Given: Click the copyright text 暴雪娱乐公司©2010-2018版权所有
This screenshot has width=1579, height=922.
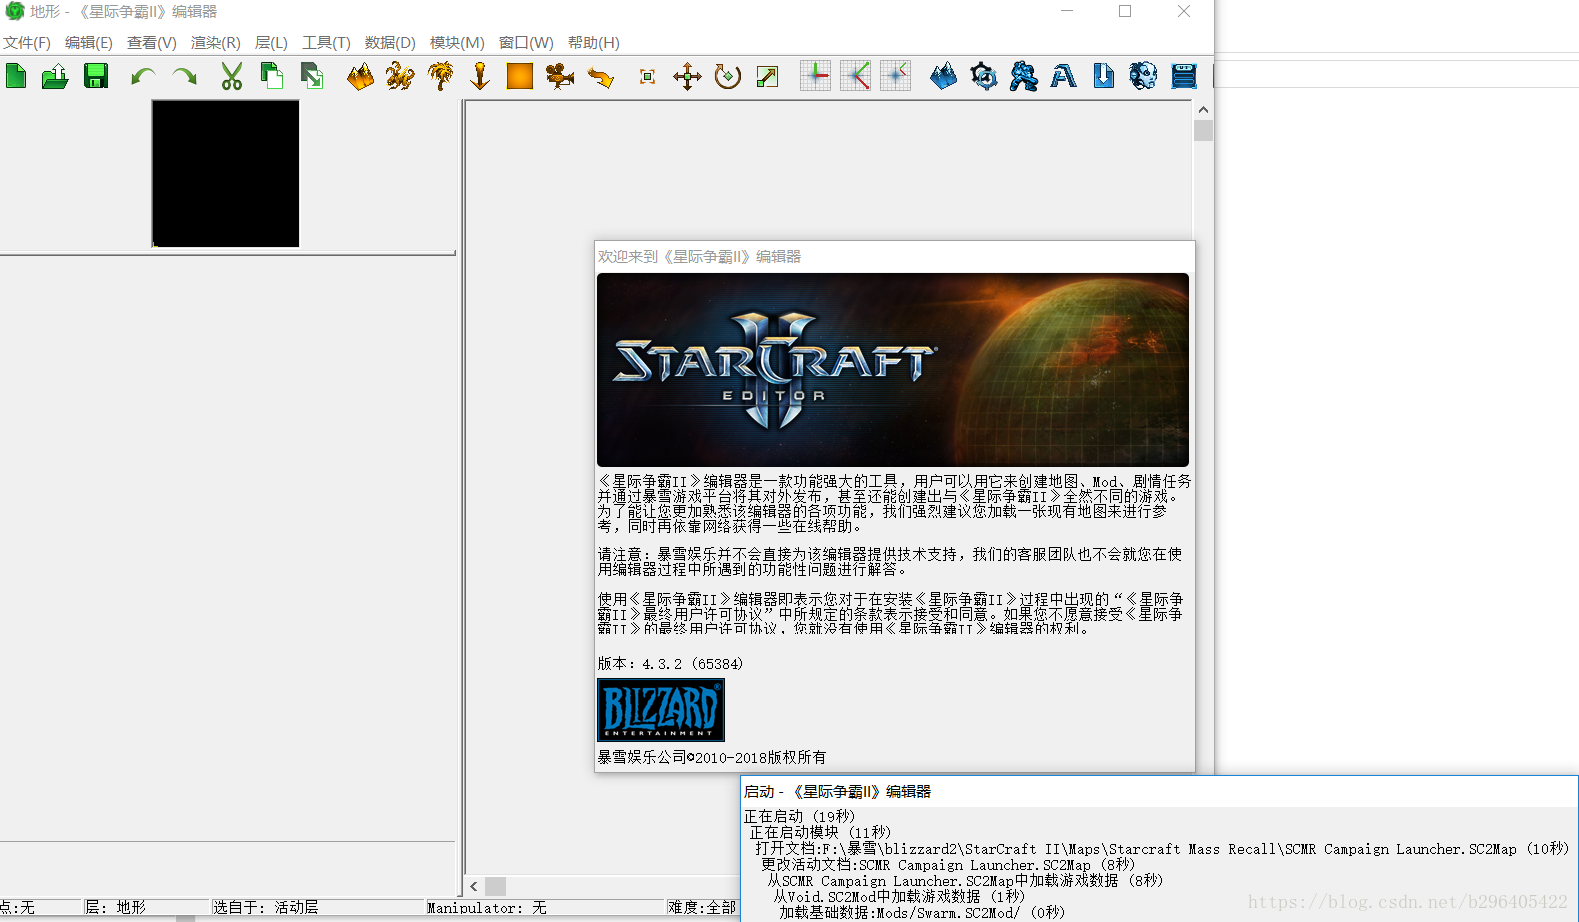Looking at the screenshot, I should pos(712,757).
